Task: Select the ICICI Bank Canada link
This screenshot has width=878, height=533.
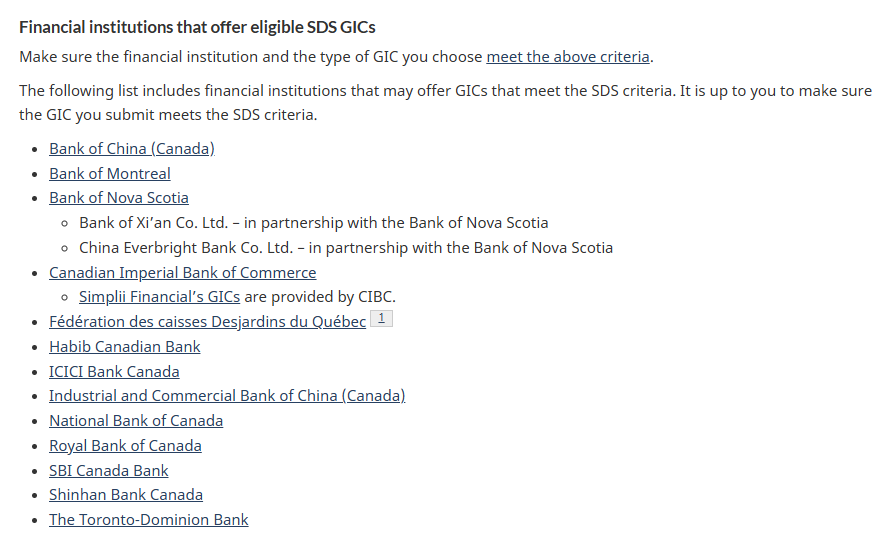Action: pyautogui.click(x=114, y=372)
